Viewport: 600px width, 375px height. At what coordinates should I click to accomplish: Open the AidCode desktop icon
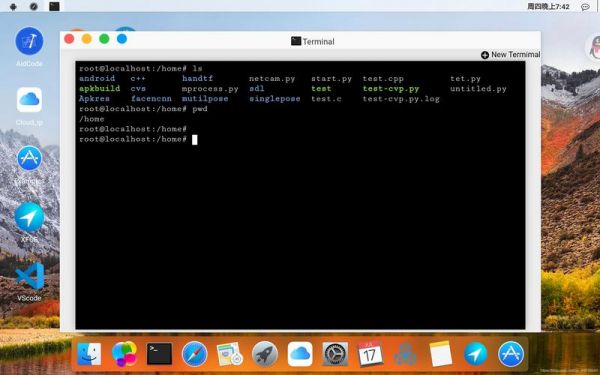[x=29, y=41]
